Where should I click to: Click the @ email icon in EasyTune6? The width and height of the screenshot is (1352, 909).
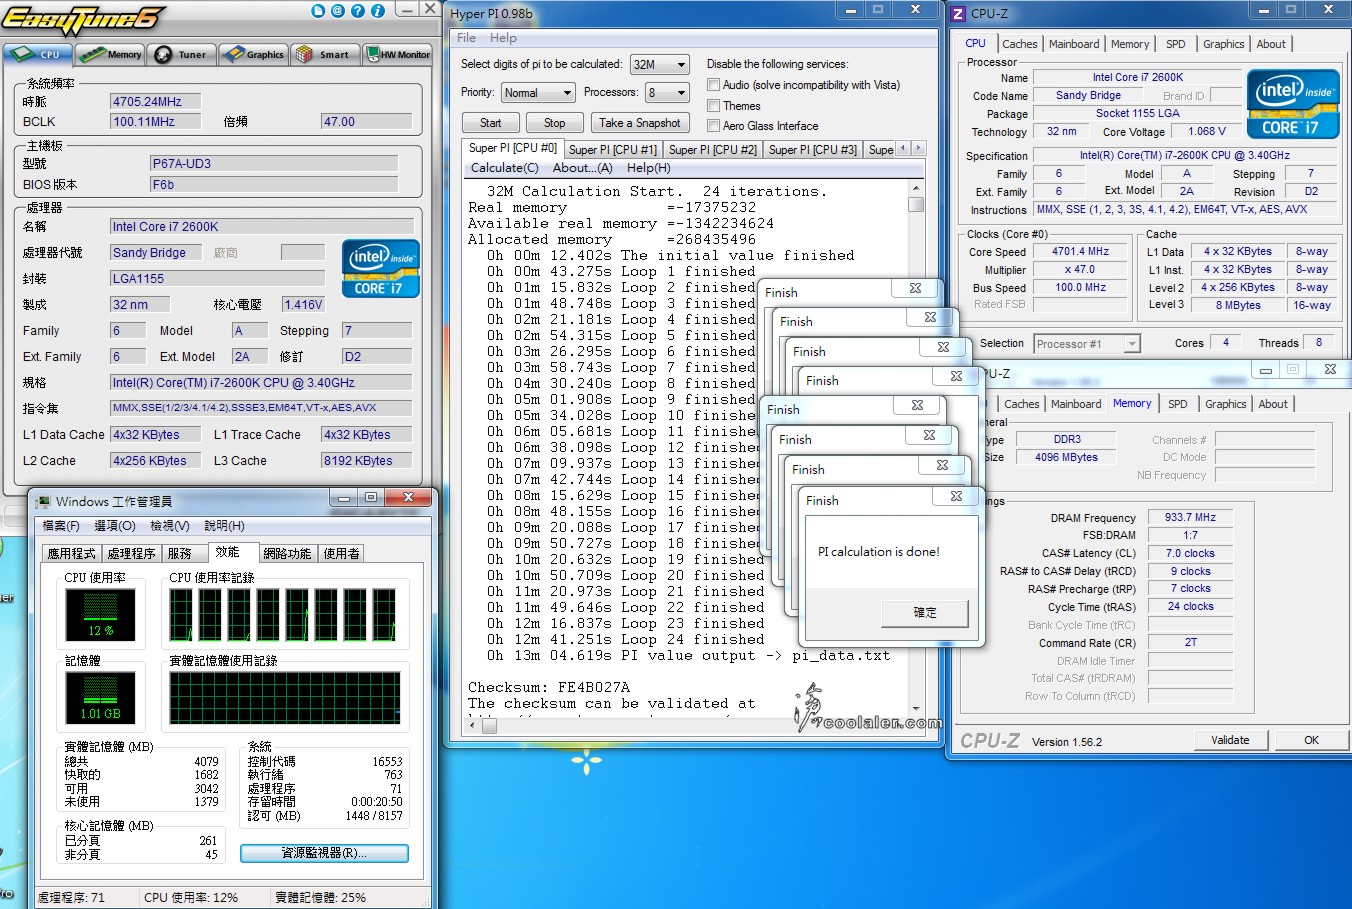click(x=338, y=11)
